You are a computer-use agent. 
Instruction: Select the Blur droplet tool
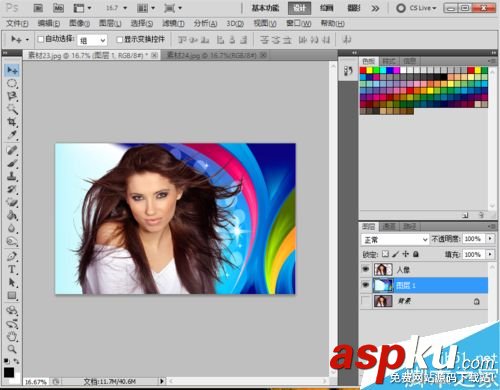coord(12,228)
